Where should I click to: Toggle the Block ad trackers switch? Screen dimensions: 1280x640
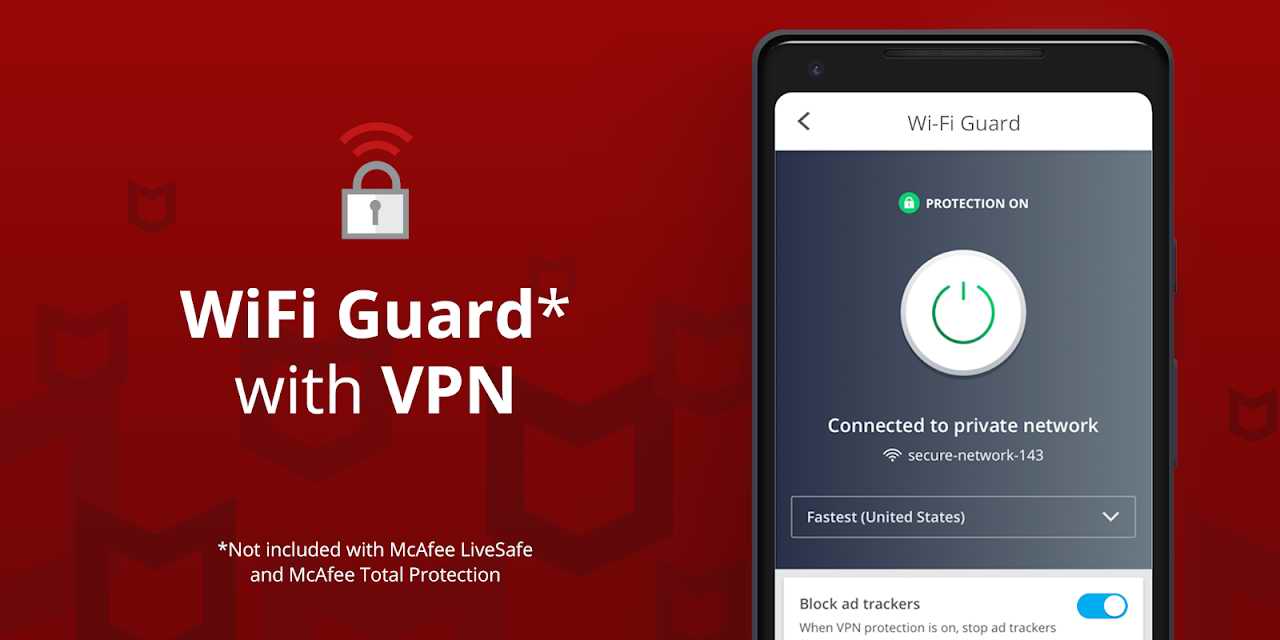pyautogui.click(x=1102, y=606)
